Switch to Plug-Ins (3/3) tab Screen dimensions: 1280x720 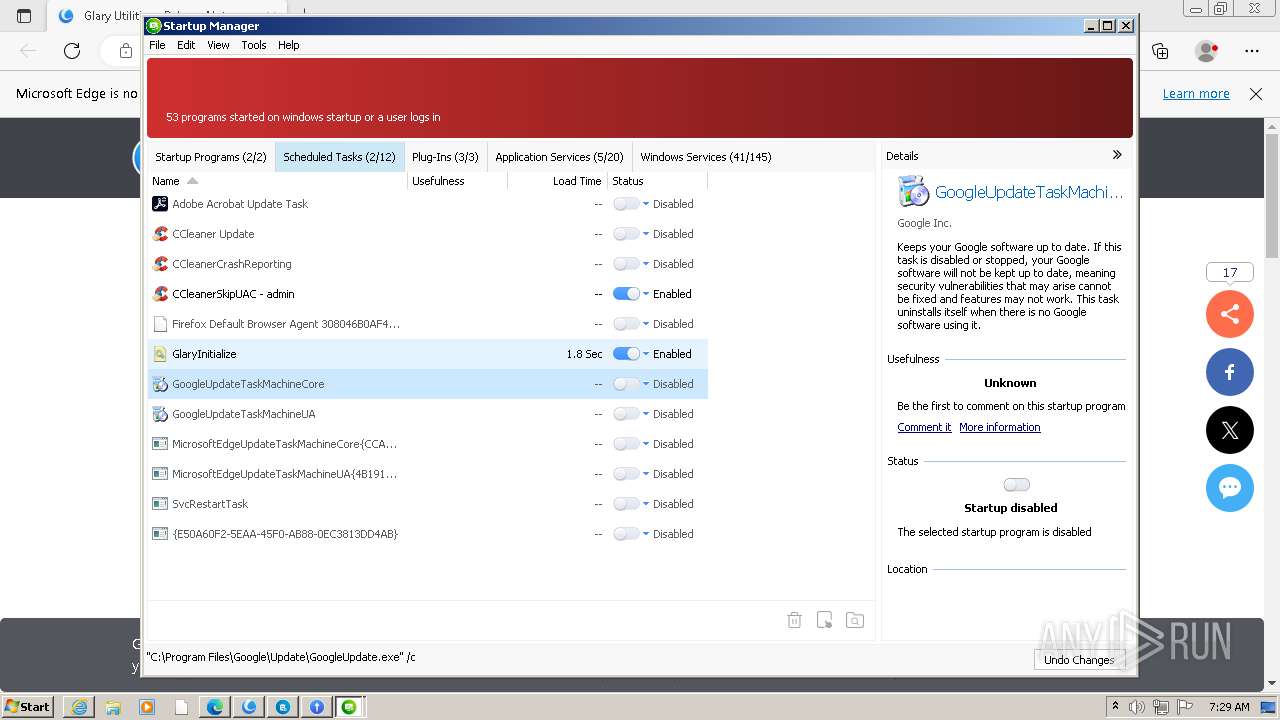445,157
